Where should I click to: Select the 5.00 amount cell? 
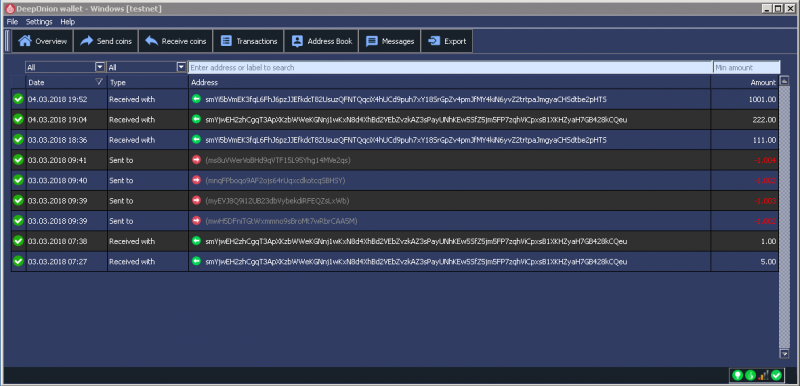pos(744,261)
